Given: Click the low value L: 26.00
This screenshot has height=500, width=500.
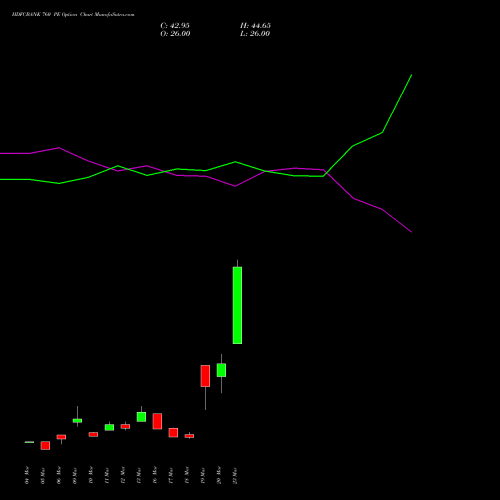Looking at the screenshot, I should pyautogui.click(x=255, y=34).
